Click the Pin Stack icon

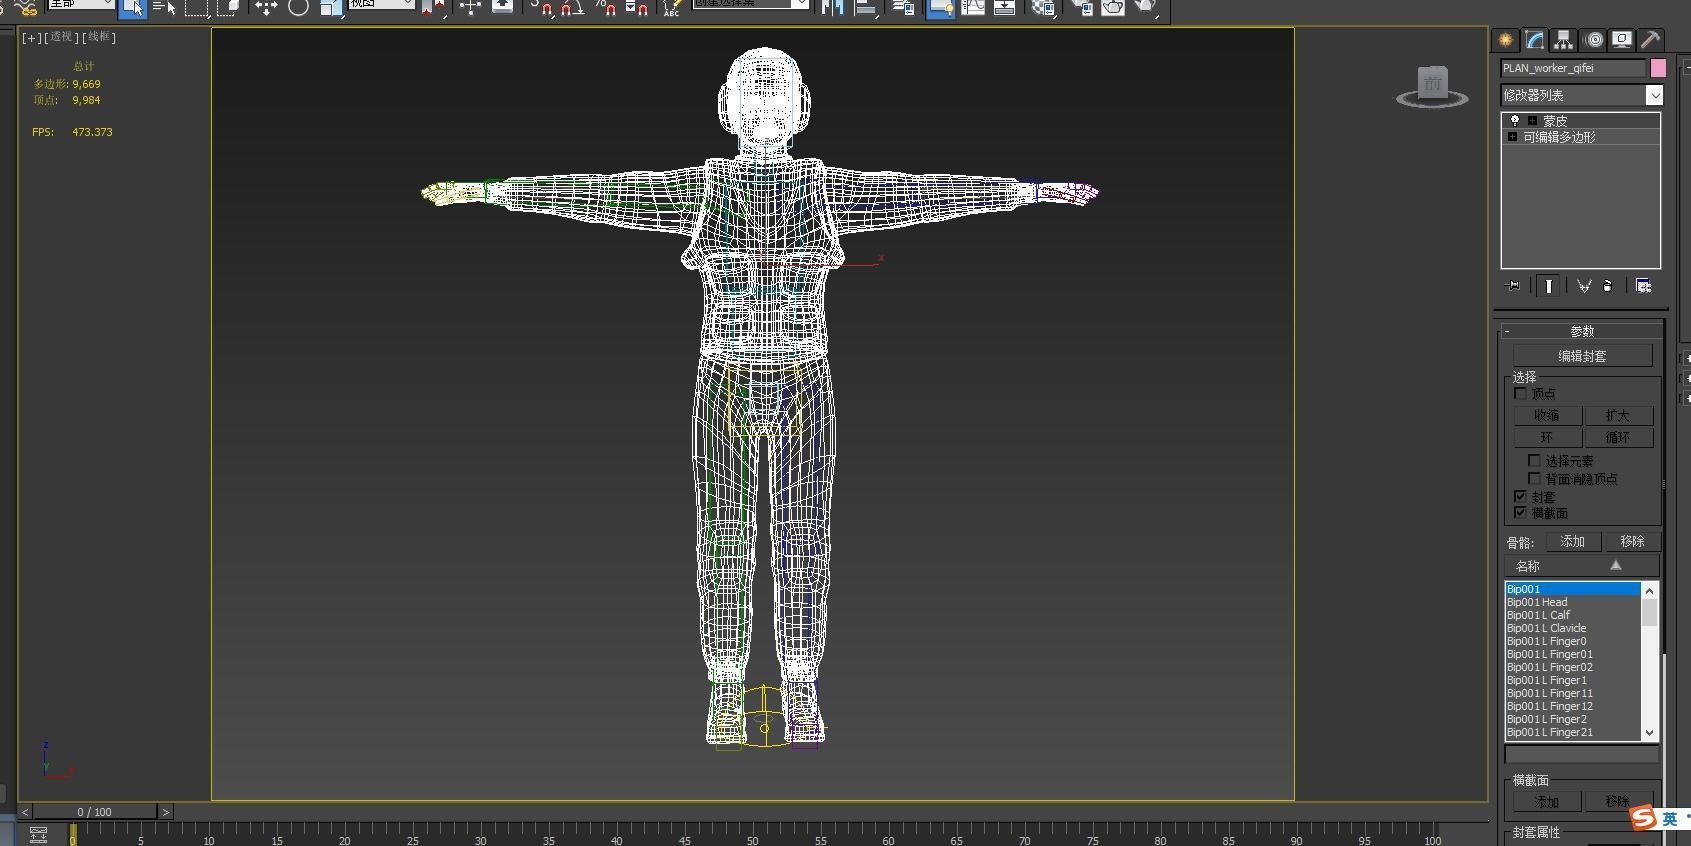[1514, 286]
